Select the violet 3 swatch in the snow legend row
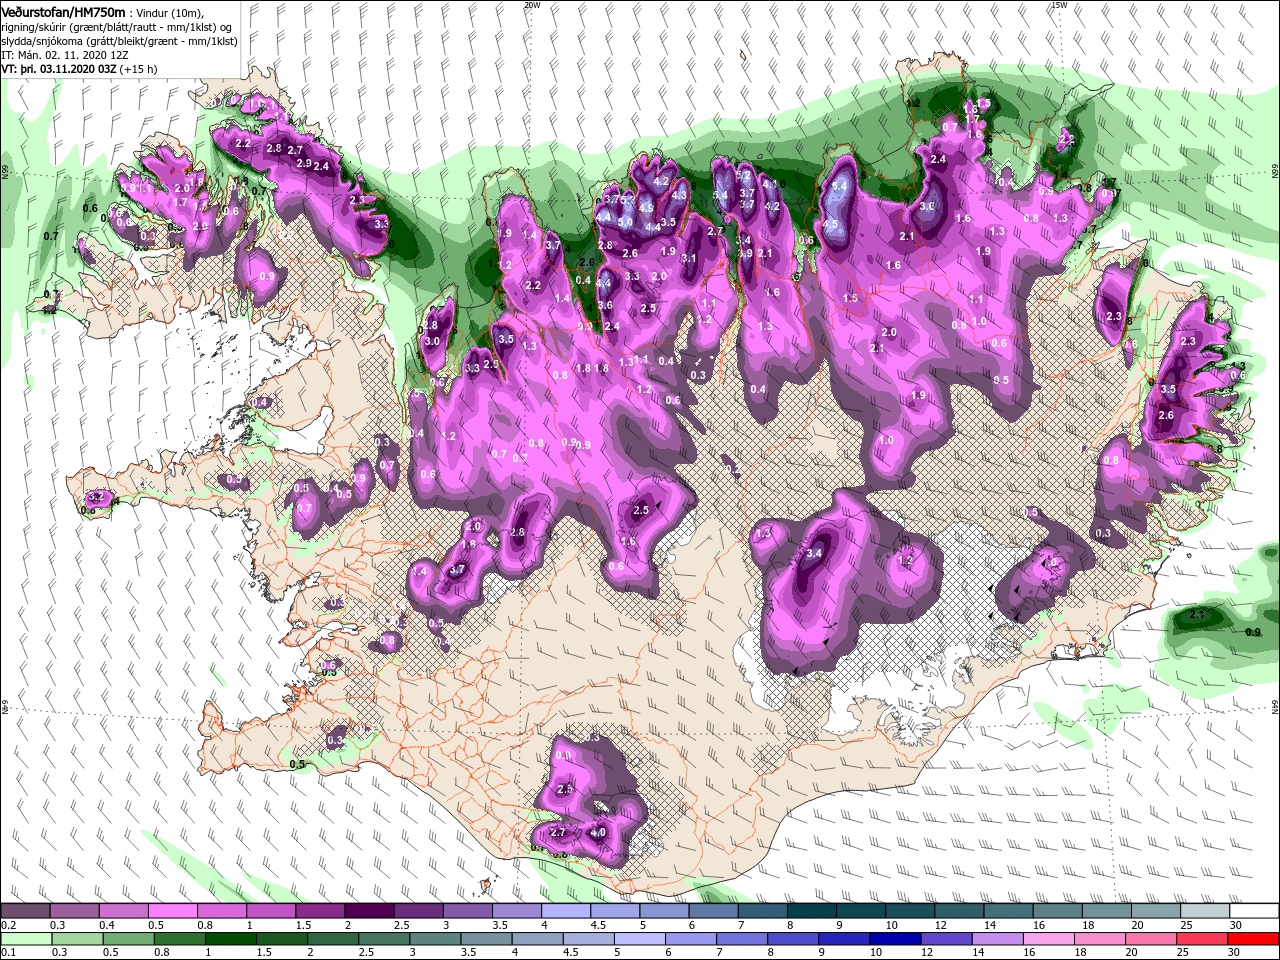1280x960 pixels. point(468,911)
